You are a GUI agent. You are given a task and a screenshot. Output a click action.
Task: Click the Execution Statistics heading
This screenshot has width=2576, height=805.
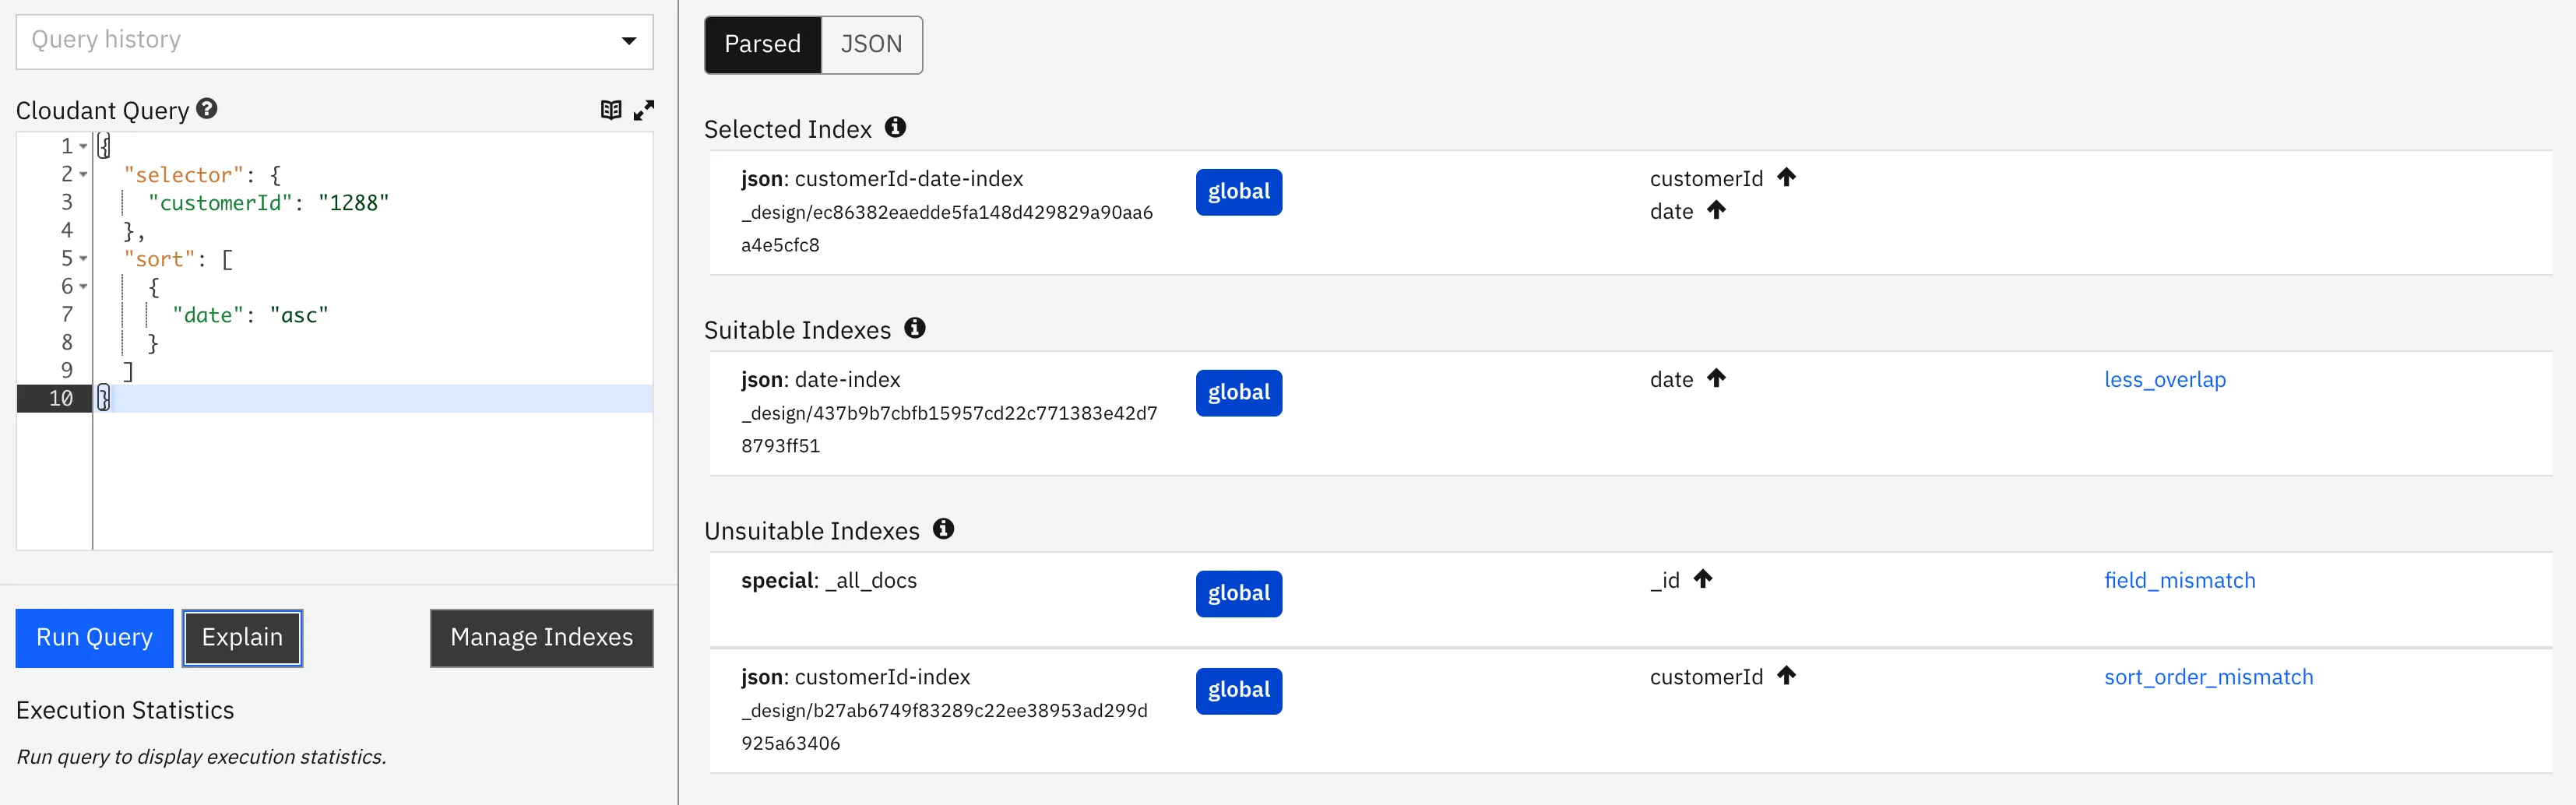click(125, 710)
